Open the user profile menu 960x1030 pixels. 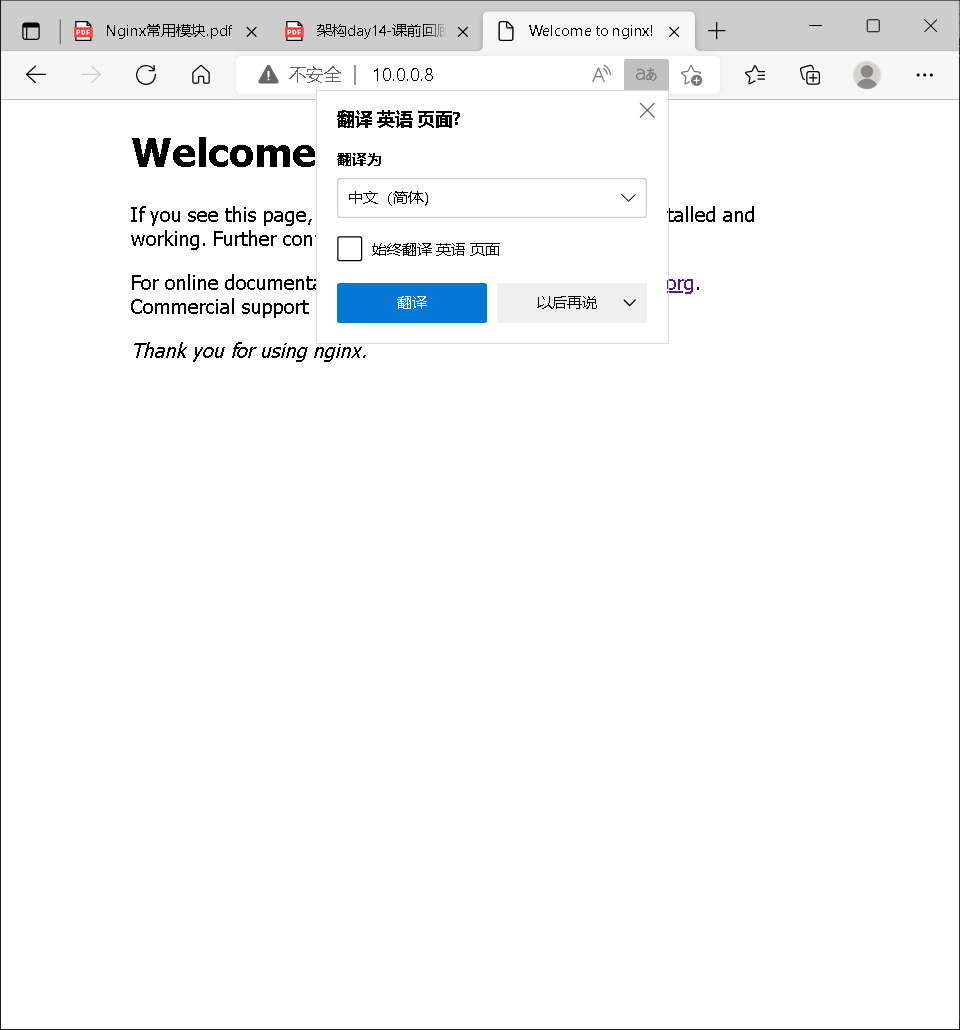[x=867, y=75]
